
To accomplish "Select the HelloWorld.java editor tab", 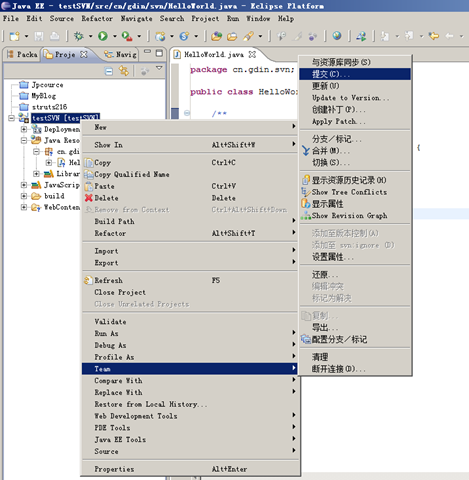I will click(214, 54).
